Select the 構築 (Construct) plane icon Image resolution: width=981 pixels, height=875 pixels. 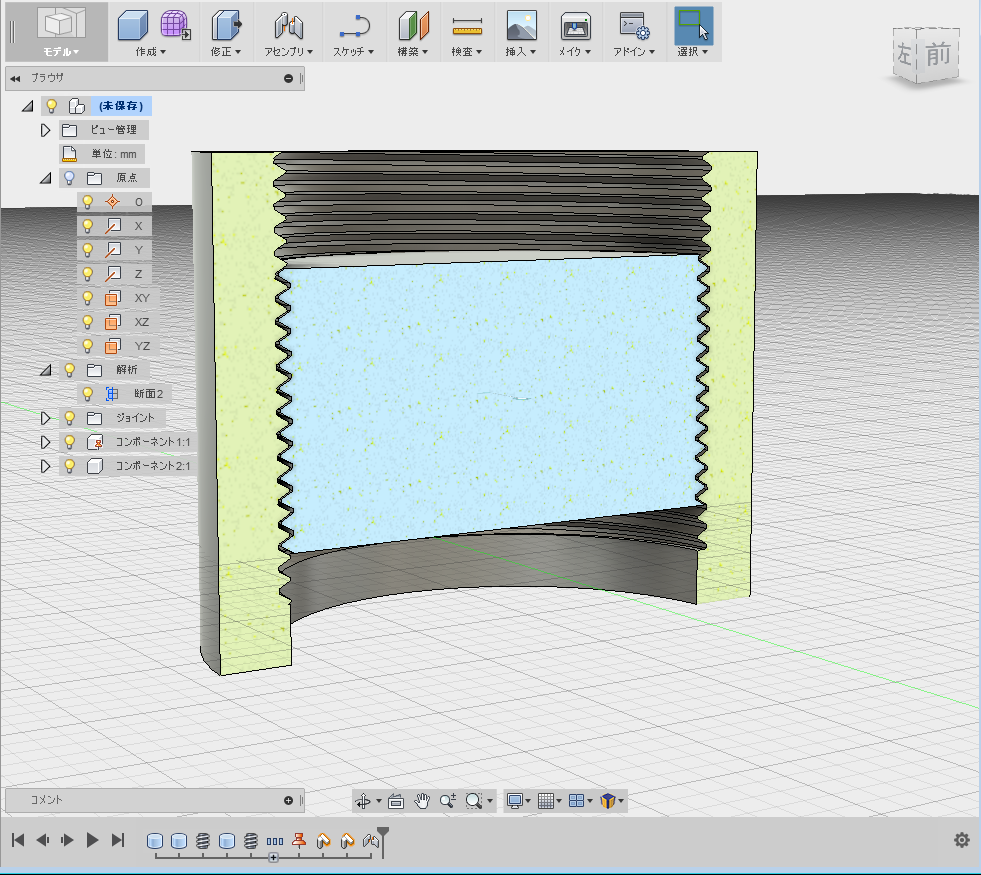point(413,27)
